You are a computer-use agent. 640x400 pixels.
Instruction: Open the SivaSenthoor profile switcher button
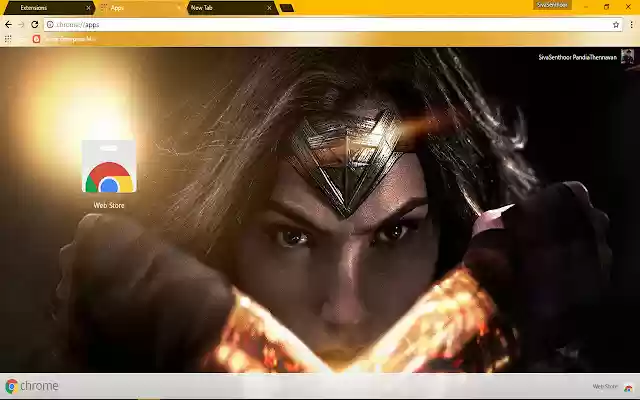(552, 5)
